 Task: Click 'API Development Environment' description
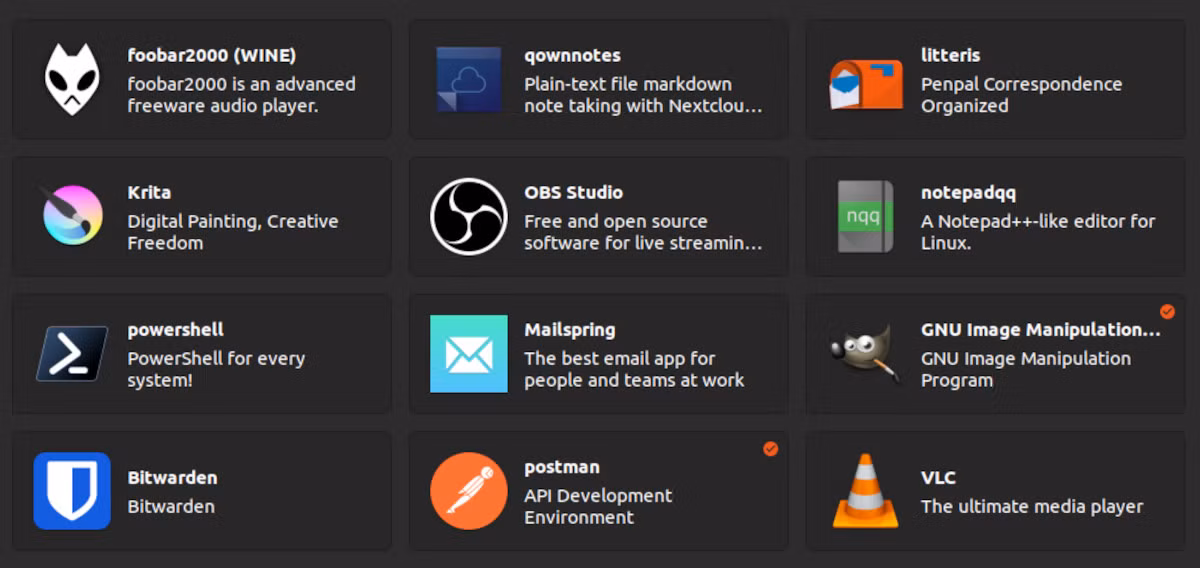click(x=598, y=506)
